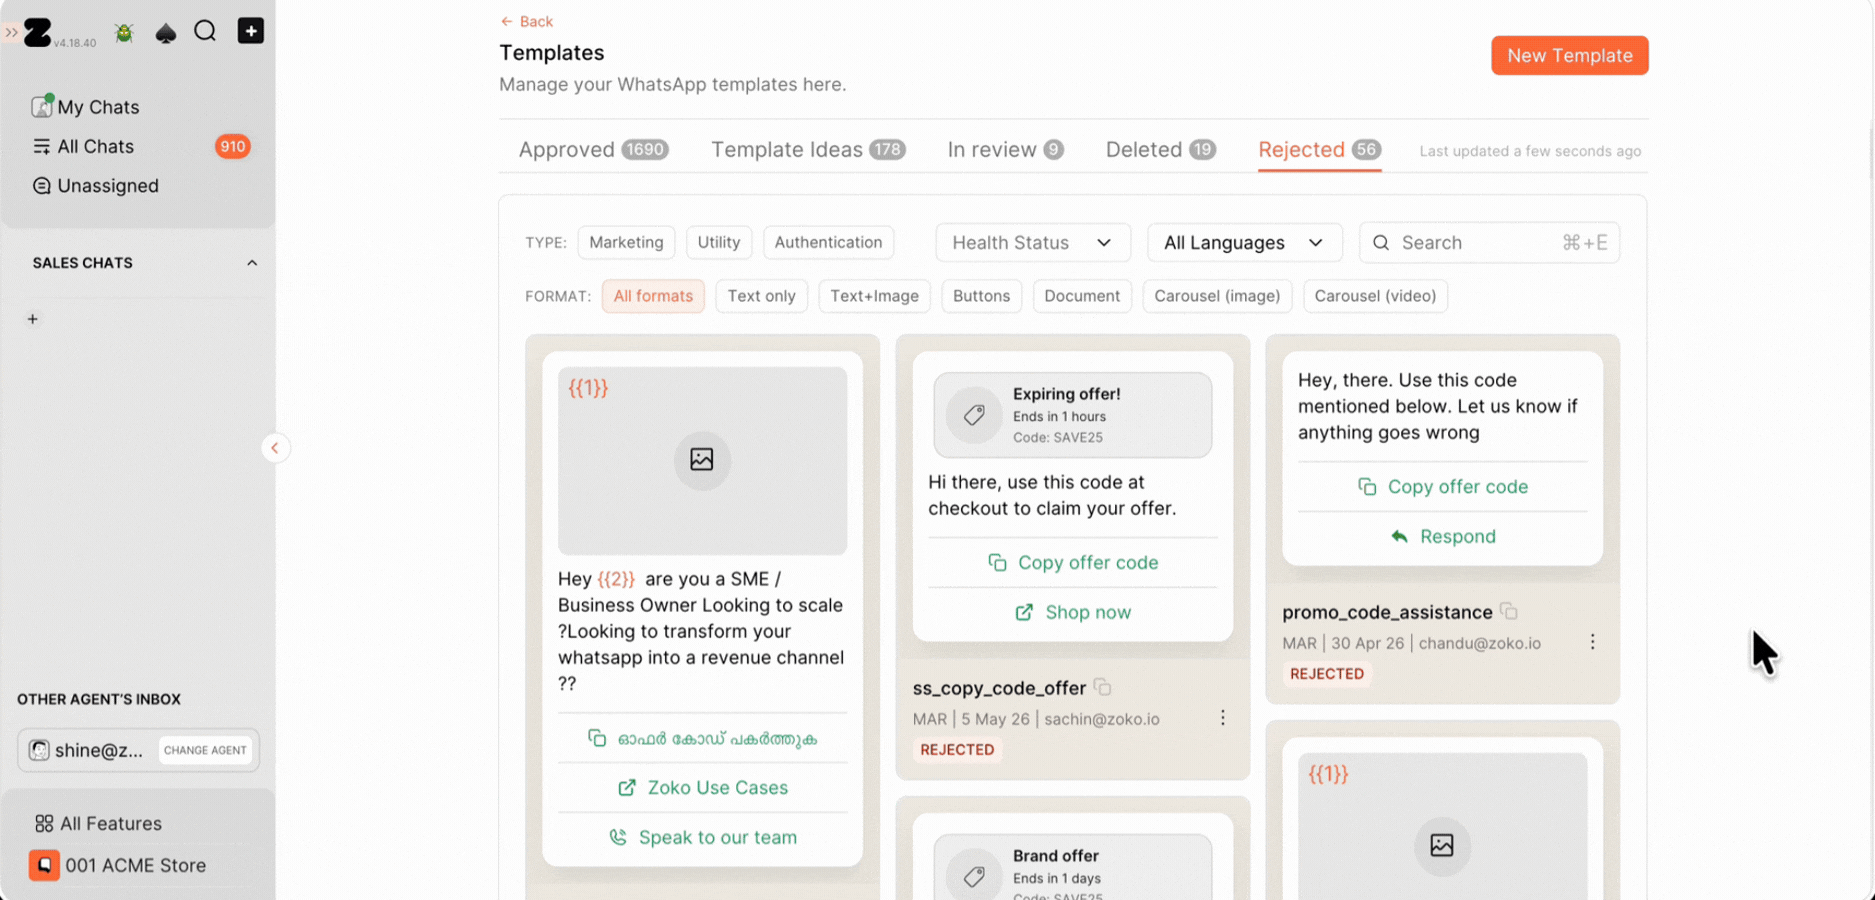Go back using the Back link
Screen dimensions: 1875x900
pyautogui.click(x=526, y=21)
